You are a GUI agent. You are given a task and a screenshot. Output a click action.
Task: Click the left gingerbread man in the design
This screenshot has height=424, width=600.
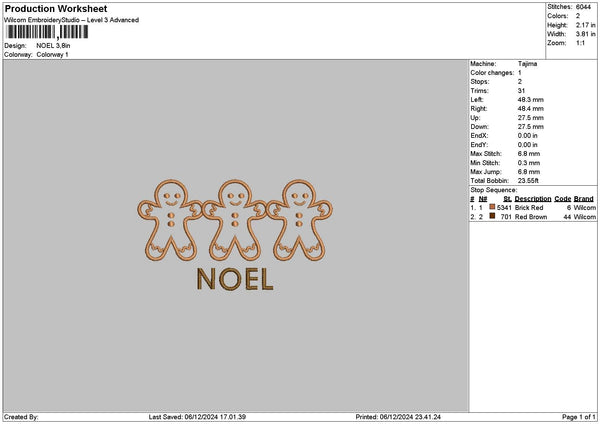pos(171,220)
